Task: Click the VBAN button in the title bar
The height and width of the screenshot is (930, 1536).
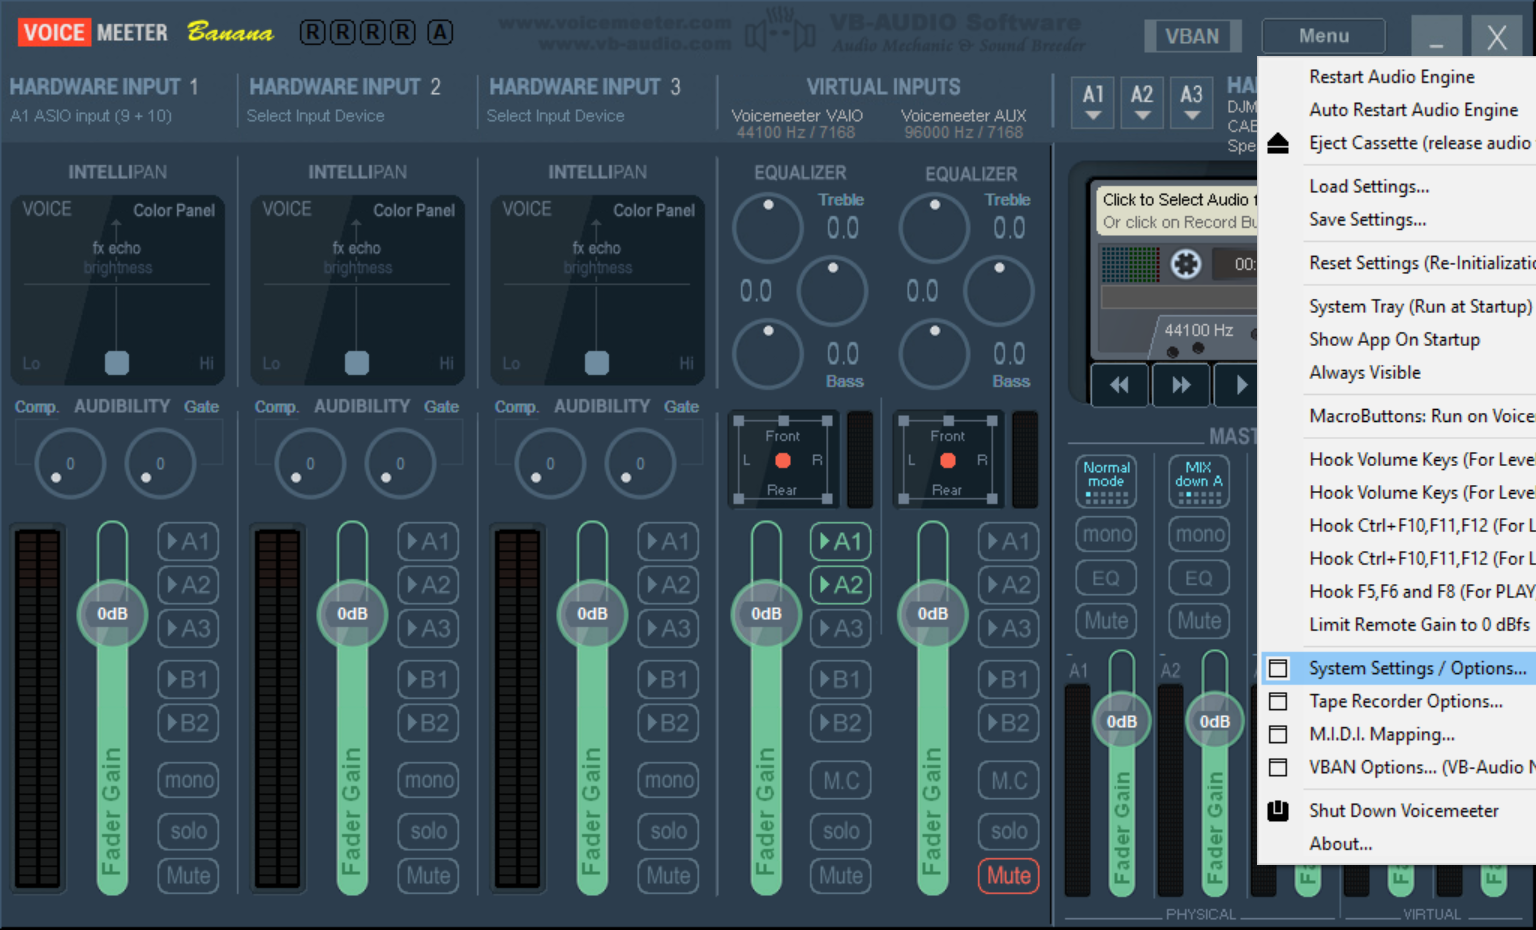Action: tap(1192, 36)
